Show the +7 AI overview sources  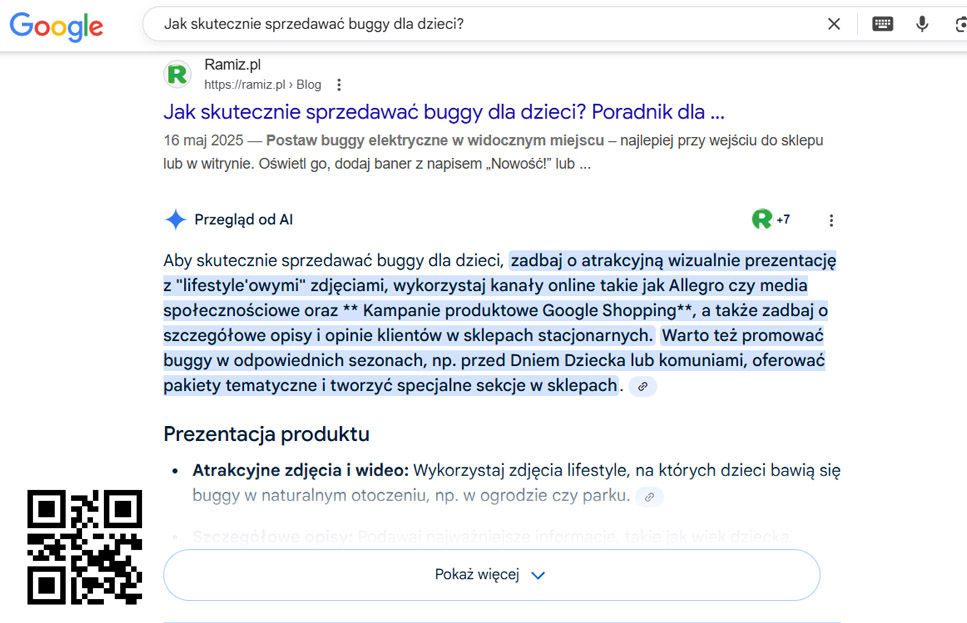pyautogui.click(x=771, y=220)
